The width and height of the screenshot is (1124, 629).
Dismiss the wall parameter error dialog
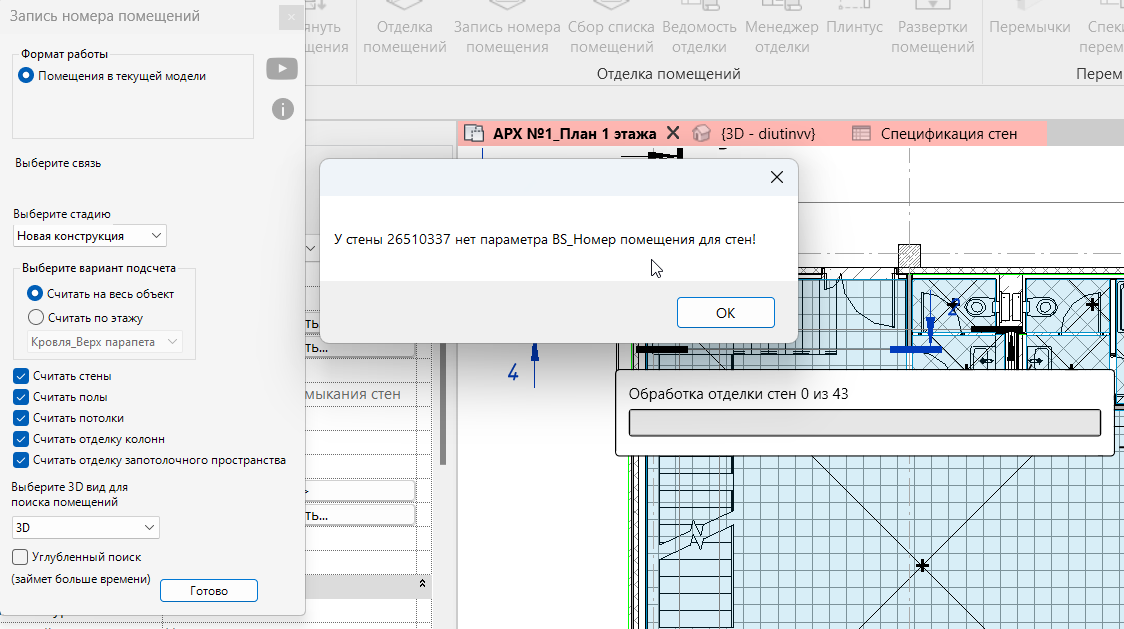pyautogui.click(x=776, y=177)
